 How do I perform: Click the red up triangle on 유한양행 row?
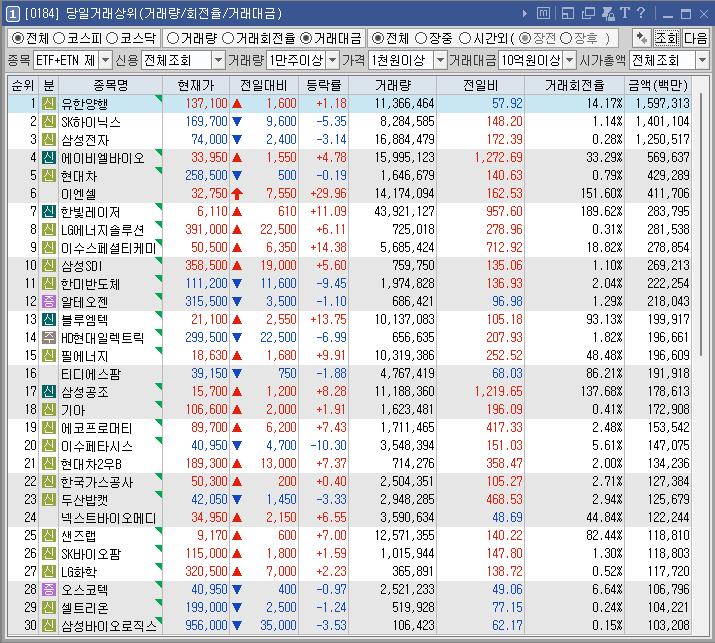237,104
